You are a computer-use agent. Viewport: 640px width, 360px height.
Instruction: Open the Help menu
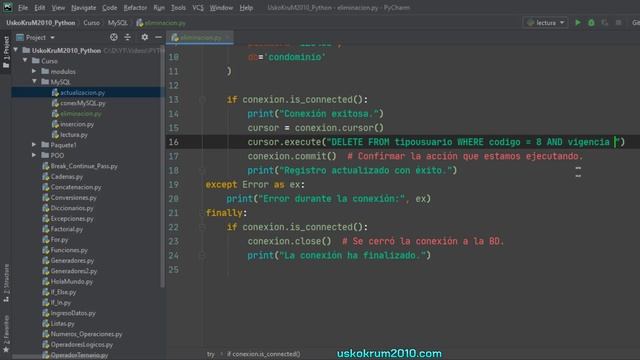coord(246,8)
